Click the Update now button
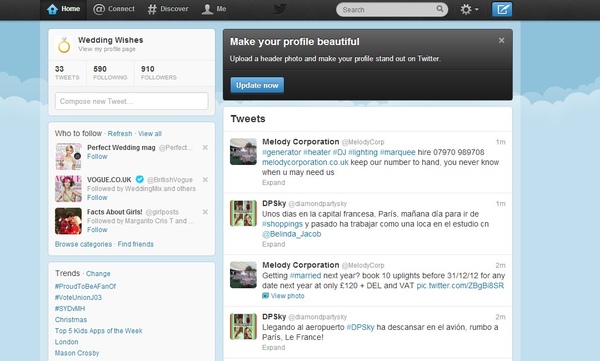 click(x=257, y=85)
